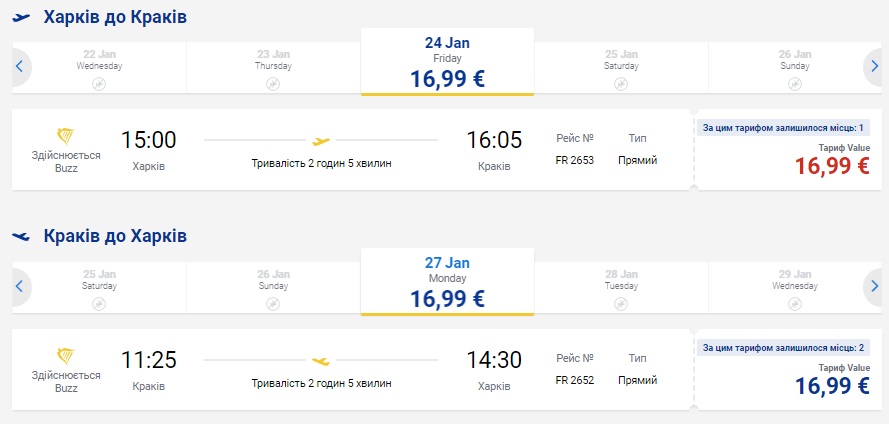Click the outbound plane icon beside Харків до Краків
Image resolution: width=889 pixels, height=424 pixels.
click(x=22, y=18)
